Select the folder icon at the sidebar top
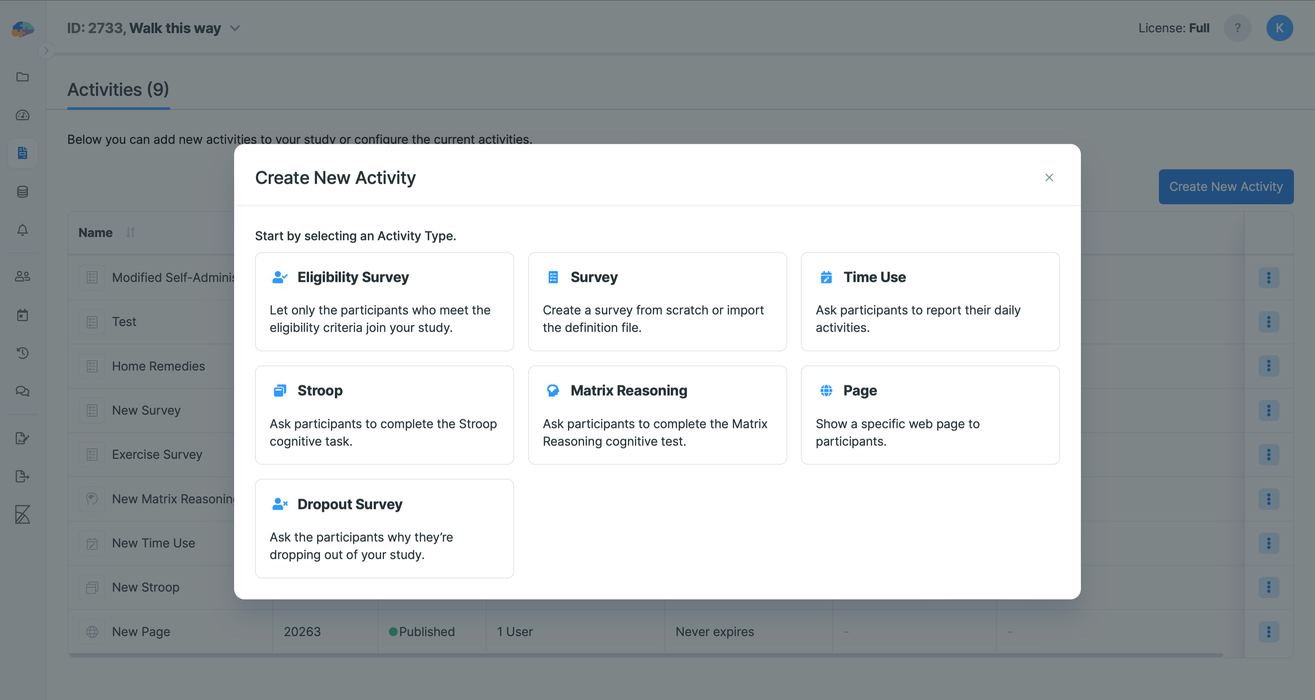This screenshot has width=1315, height=700. pos(22,77)
